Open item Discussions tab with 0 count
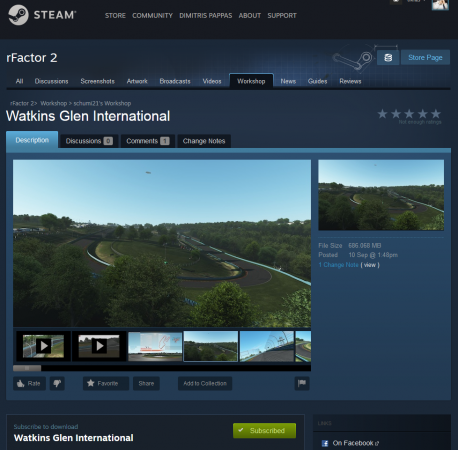Viewport: 458px width, 450px height. coord(89,141)
